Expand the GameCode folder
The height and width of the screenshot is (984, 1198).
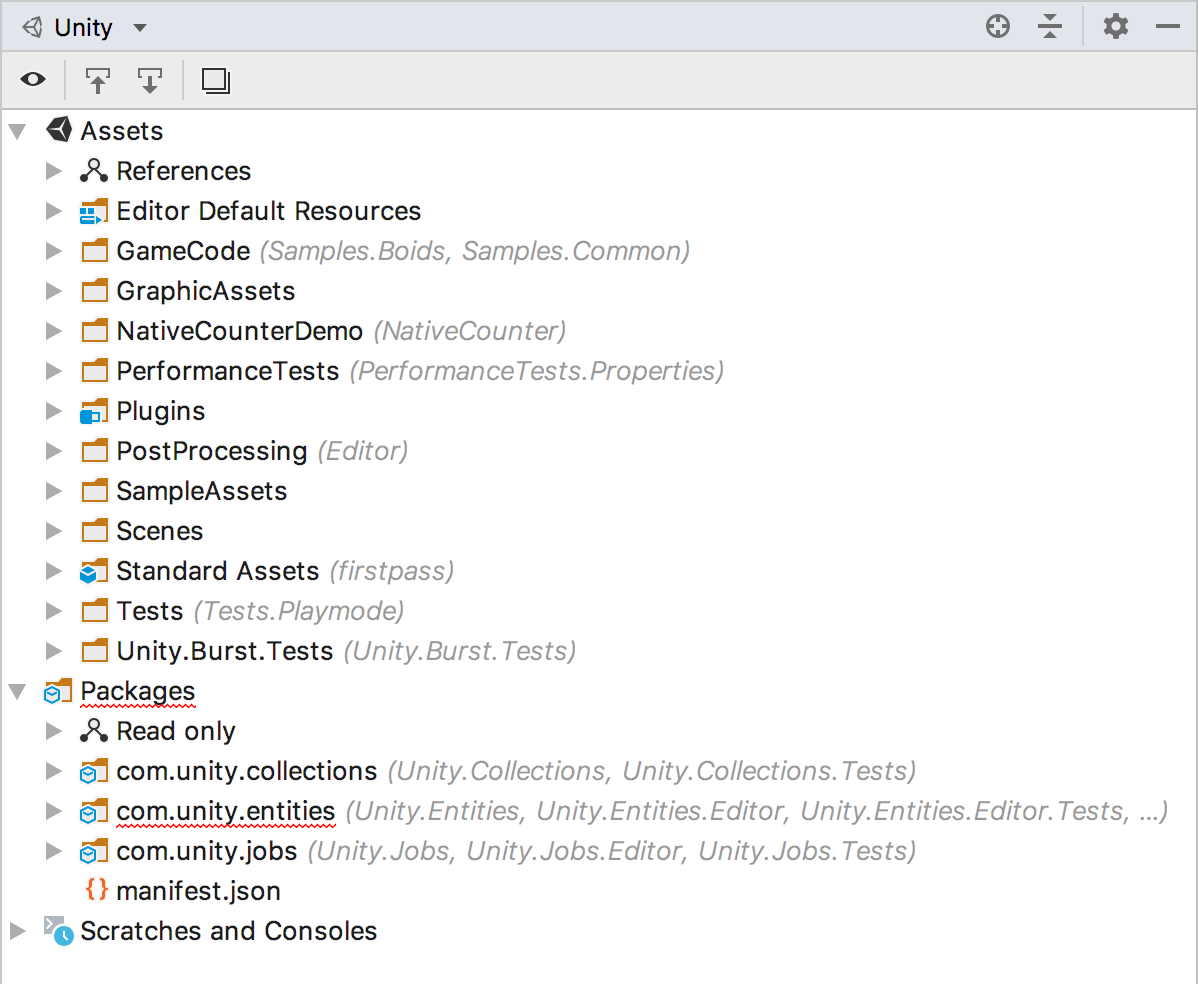click(53, 251)
